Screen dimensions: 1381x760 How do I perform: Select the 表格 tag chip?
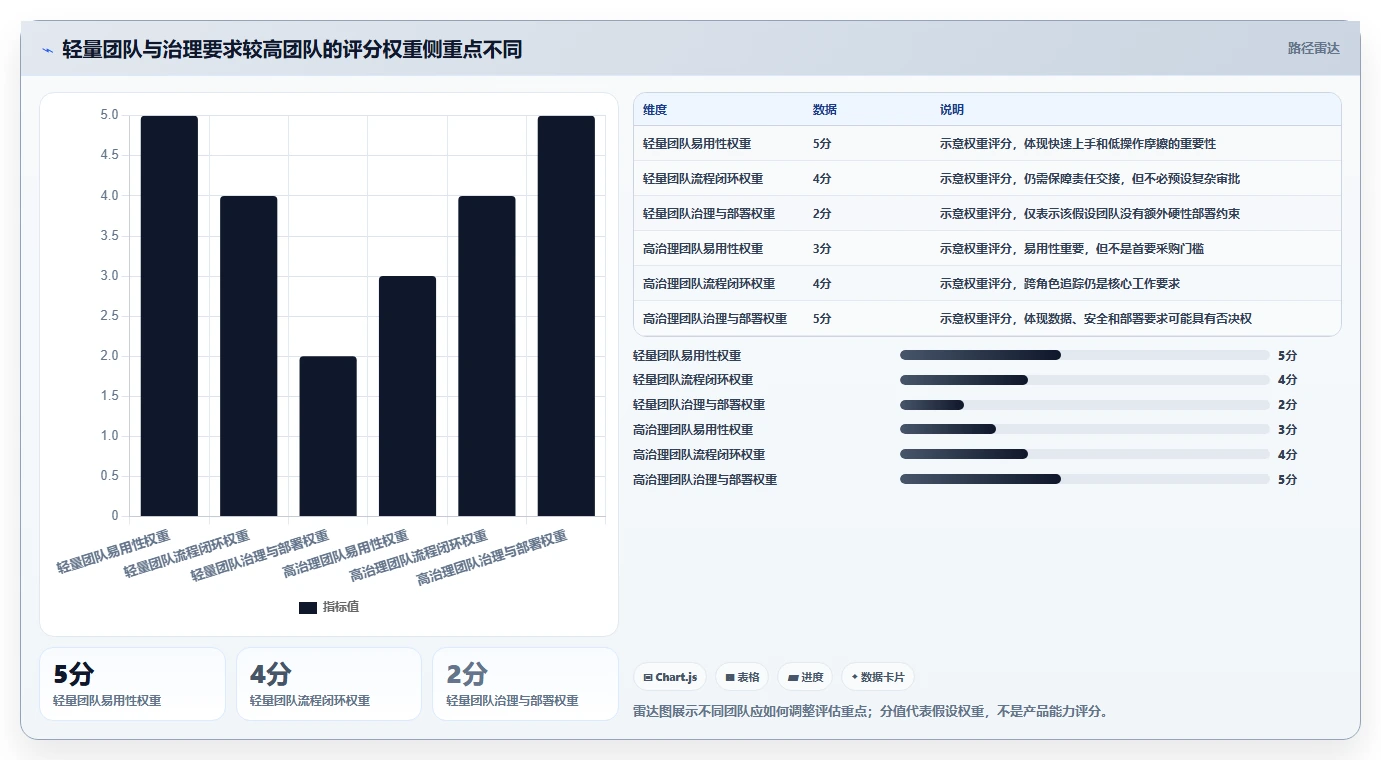click(x=742, y=677)
